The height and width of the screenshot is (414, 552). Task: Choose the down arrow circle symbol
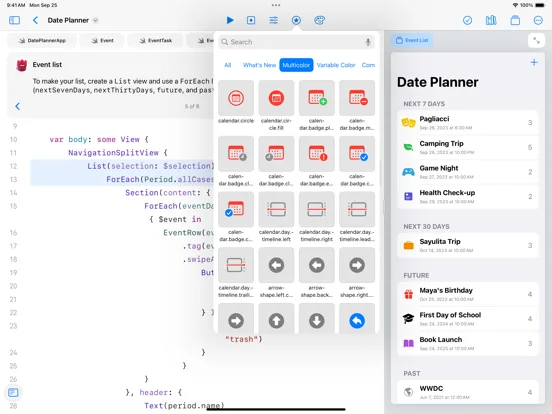pyautogui.click(x=316, y=319)
